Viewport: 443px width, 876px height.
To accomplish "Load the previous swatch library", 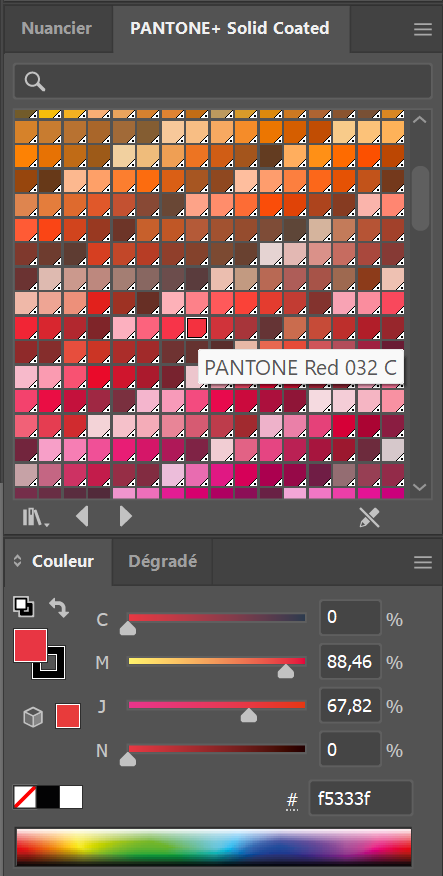I will 82,516.
